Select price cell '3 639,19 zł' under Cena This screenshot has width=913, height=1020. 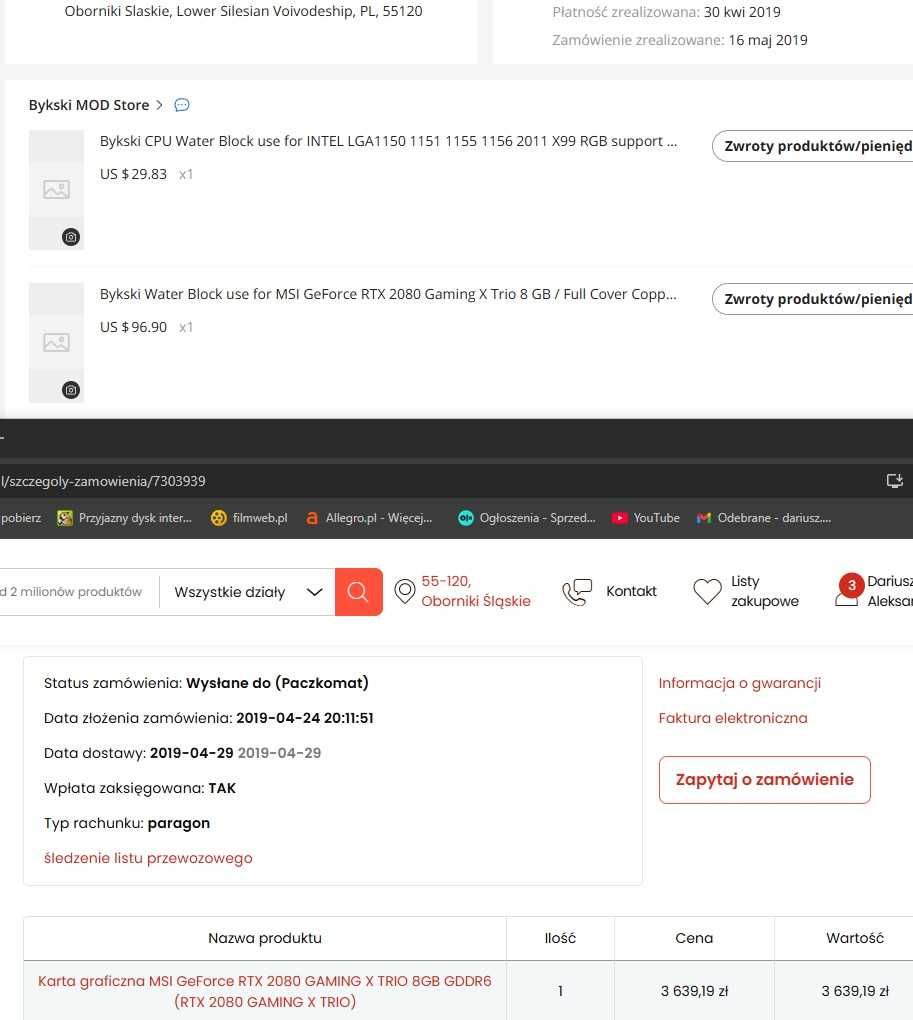[694, 991]
